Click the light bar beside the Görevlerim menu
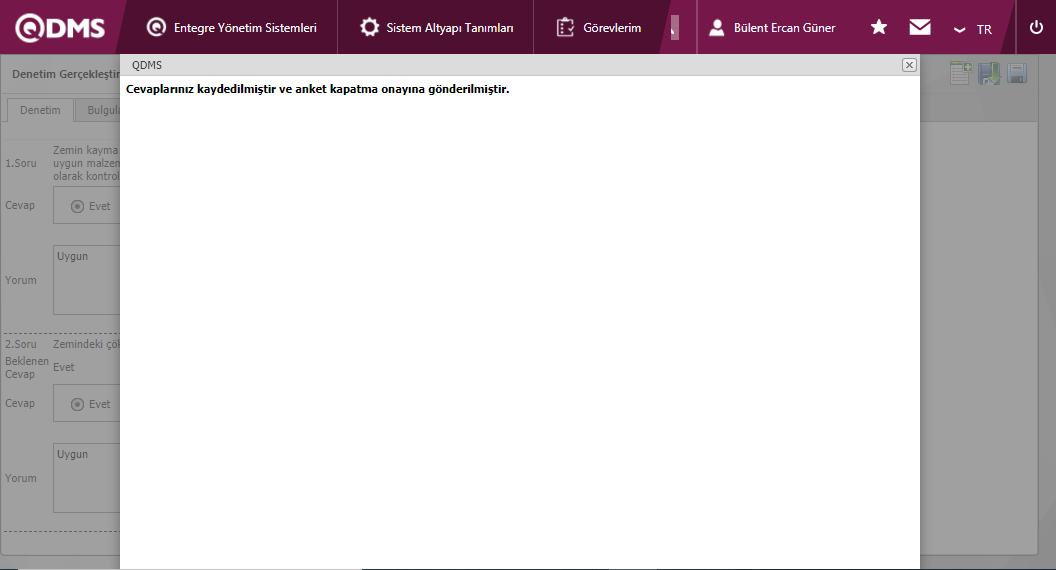 coord(675,28)
